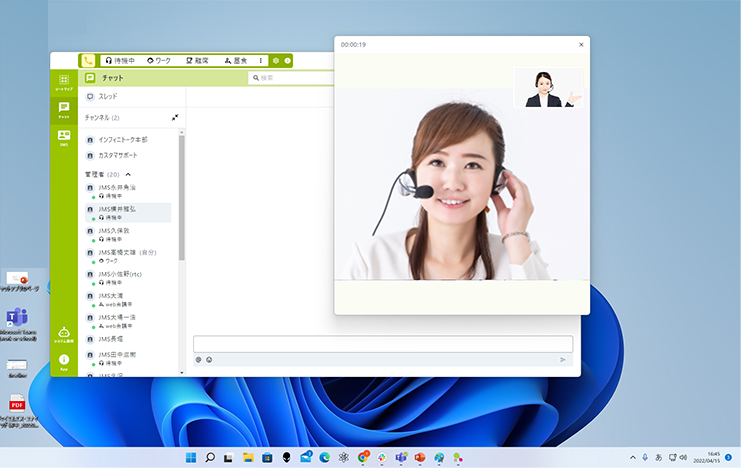This screenshot has width=744, height=469.
Task: Click the main video call image
Action: click(x=463, y=184)
